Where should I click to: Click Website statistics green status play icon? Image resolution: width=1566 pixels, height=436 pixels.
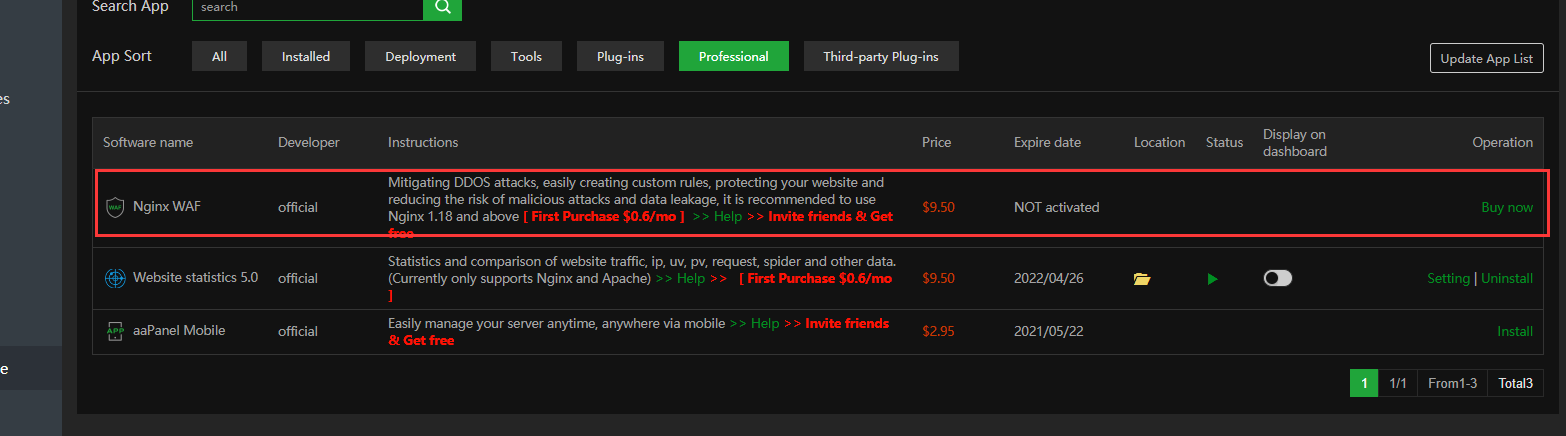(x=1212, y=279)
